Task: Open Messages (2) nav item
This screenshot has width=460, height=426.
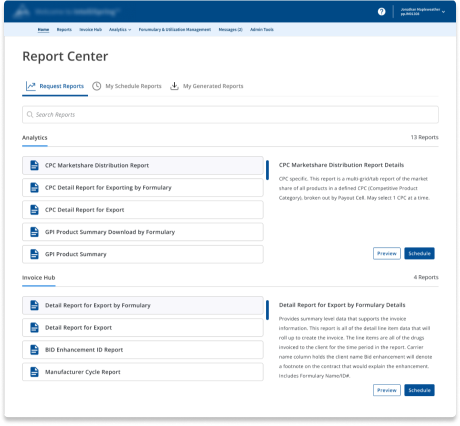Action: [x=230, y=30]
